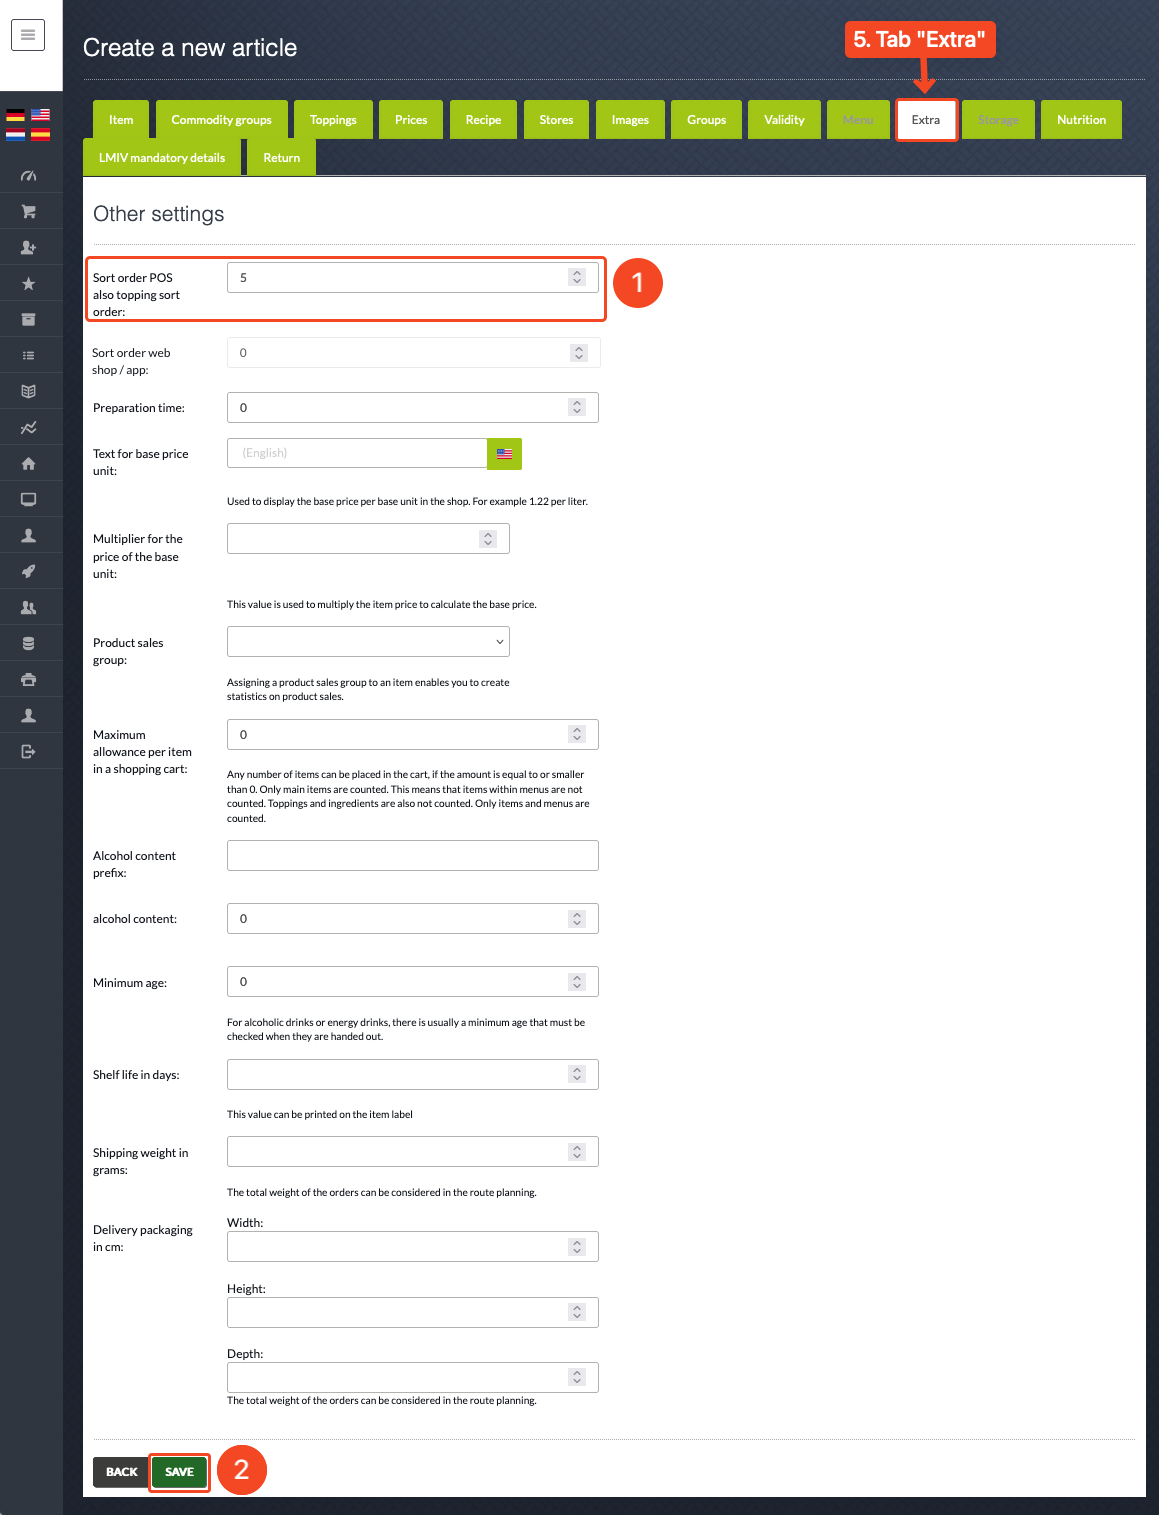Open the Commodity groups tab
Image resolution: width=1159 pixels, height=1515 pixels.
pyautogui.click(x=221, y=120)
